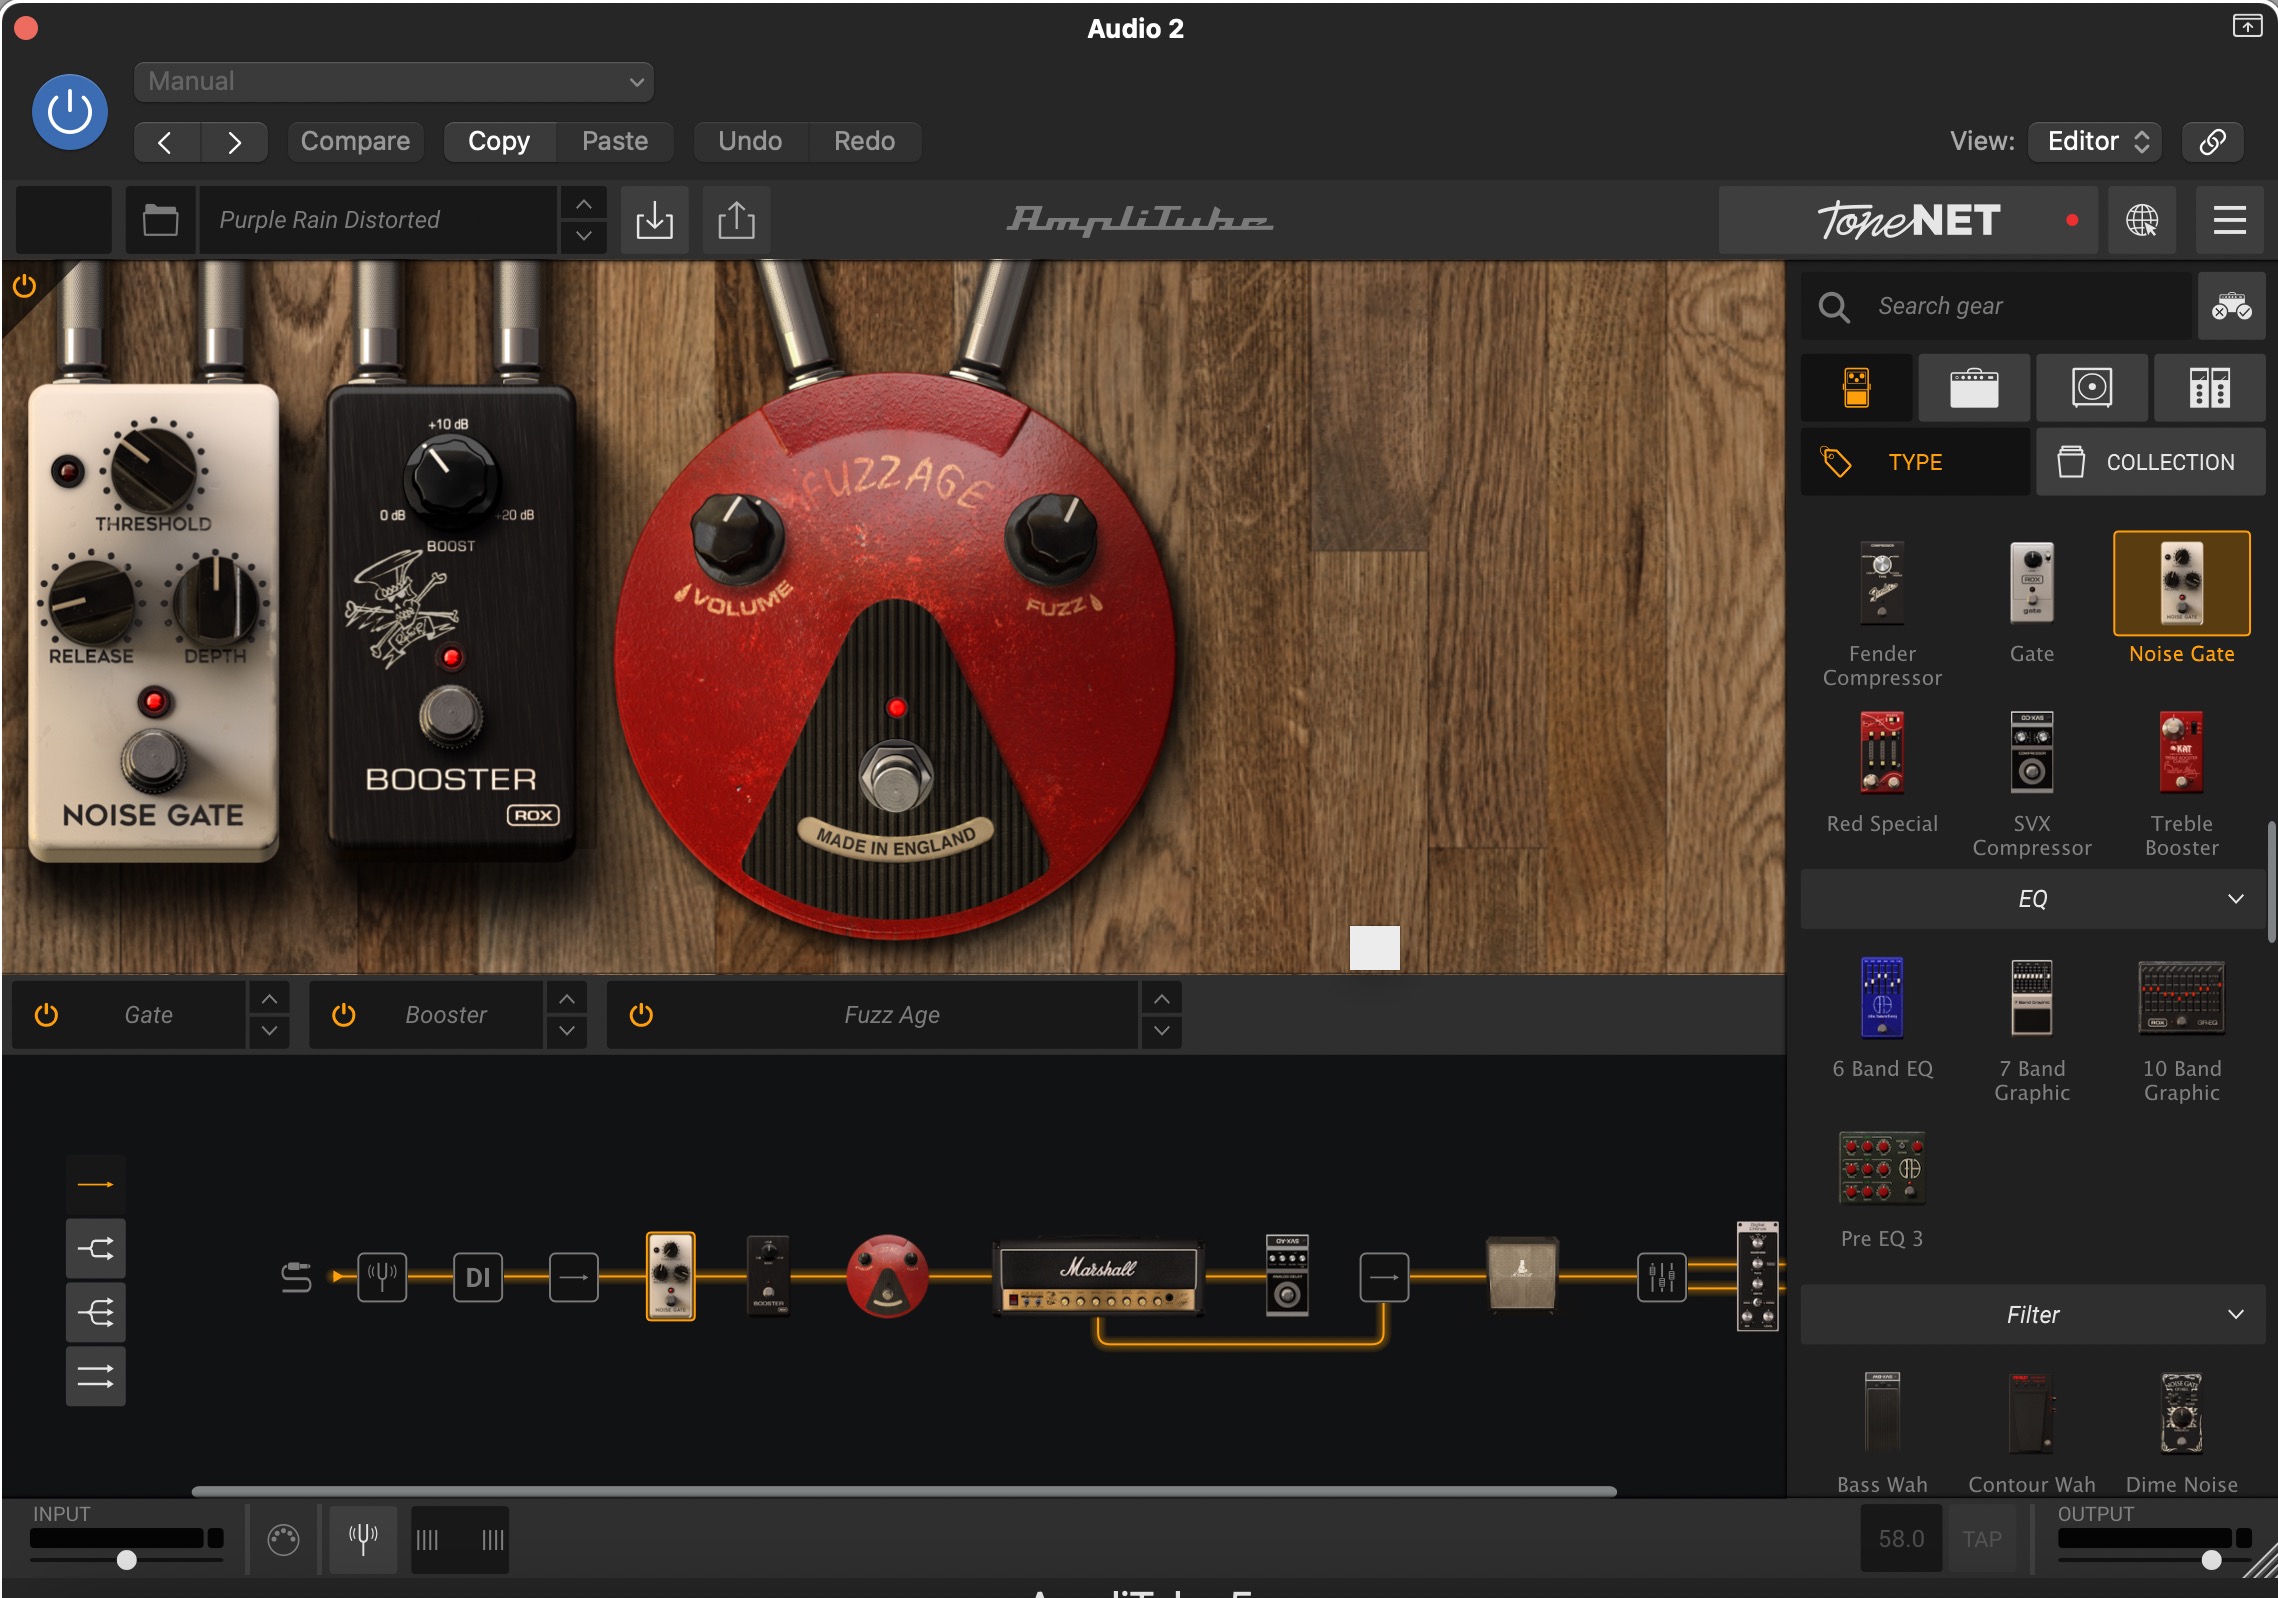The width and height of the screenshot is (2278, 1598).
Task: Select the Marshall amp in chain
Action: [1099, 1277]
